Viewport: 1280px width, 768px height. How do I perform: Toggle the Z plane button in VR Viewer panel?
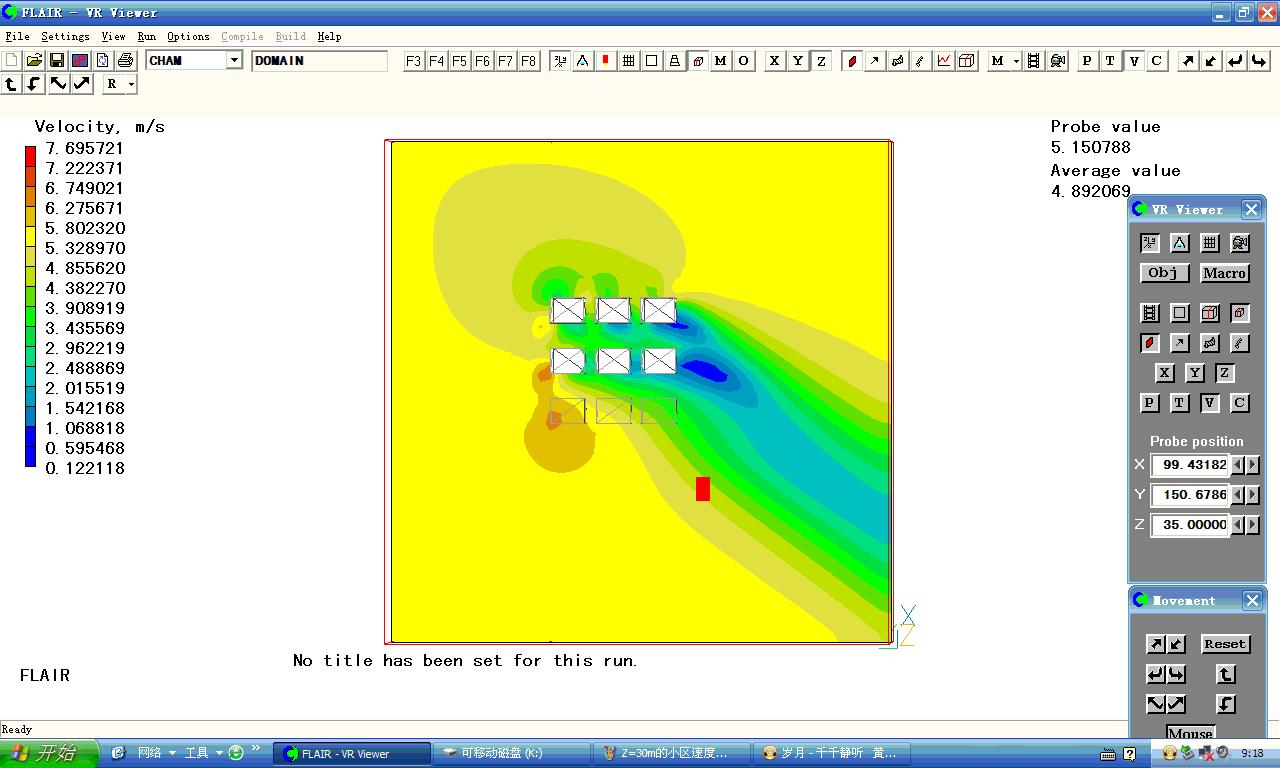(1224, 373)
